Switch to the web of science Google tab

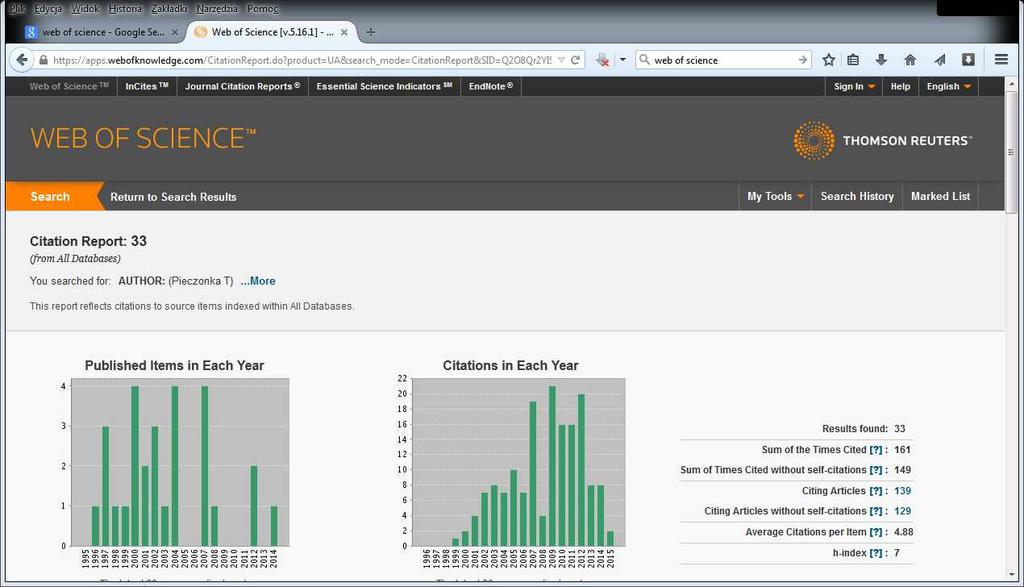tap(102, 32)
